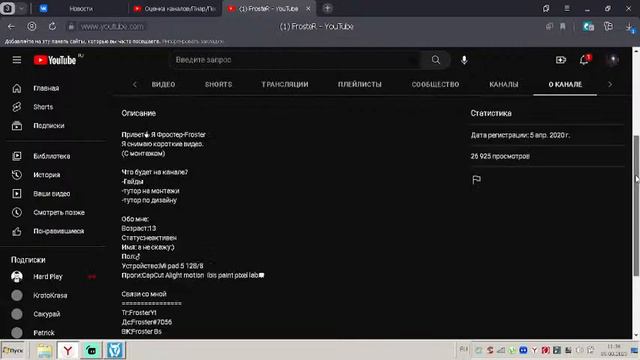Screen dimensions: 640x360
Task: Switch to the ТРАНСЛЯЦИИ channel tab
Action: click(x=285, y=84)
